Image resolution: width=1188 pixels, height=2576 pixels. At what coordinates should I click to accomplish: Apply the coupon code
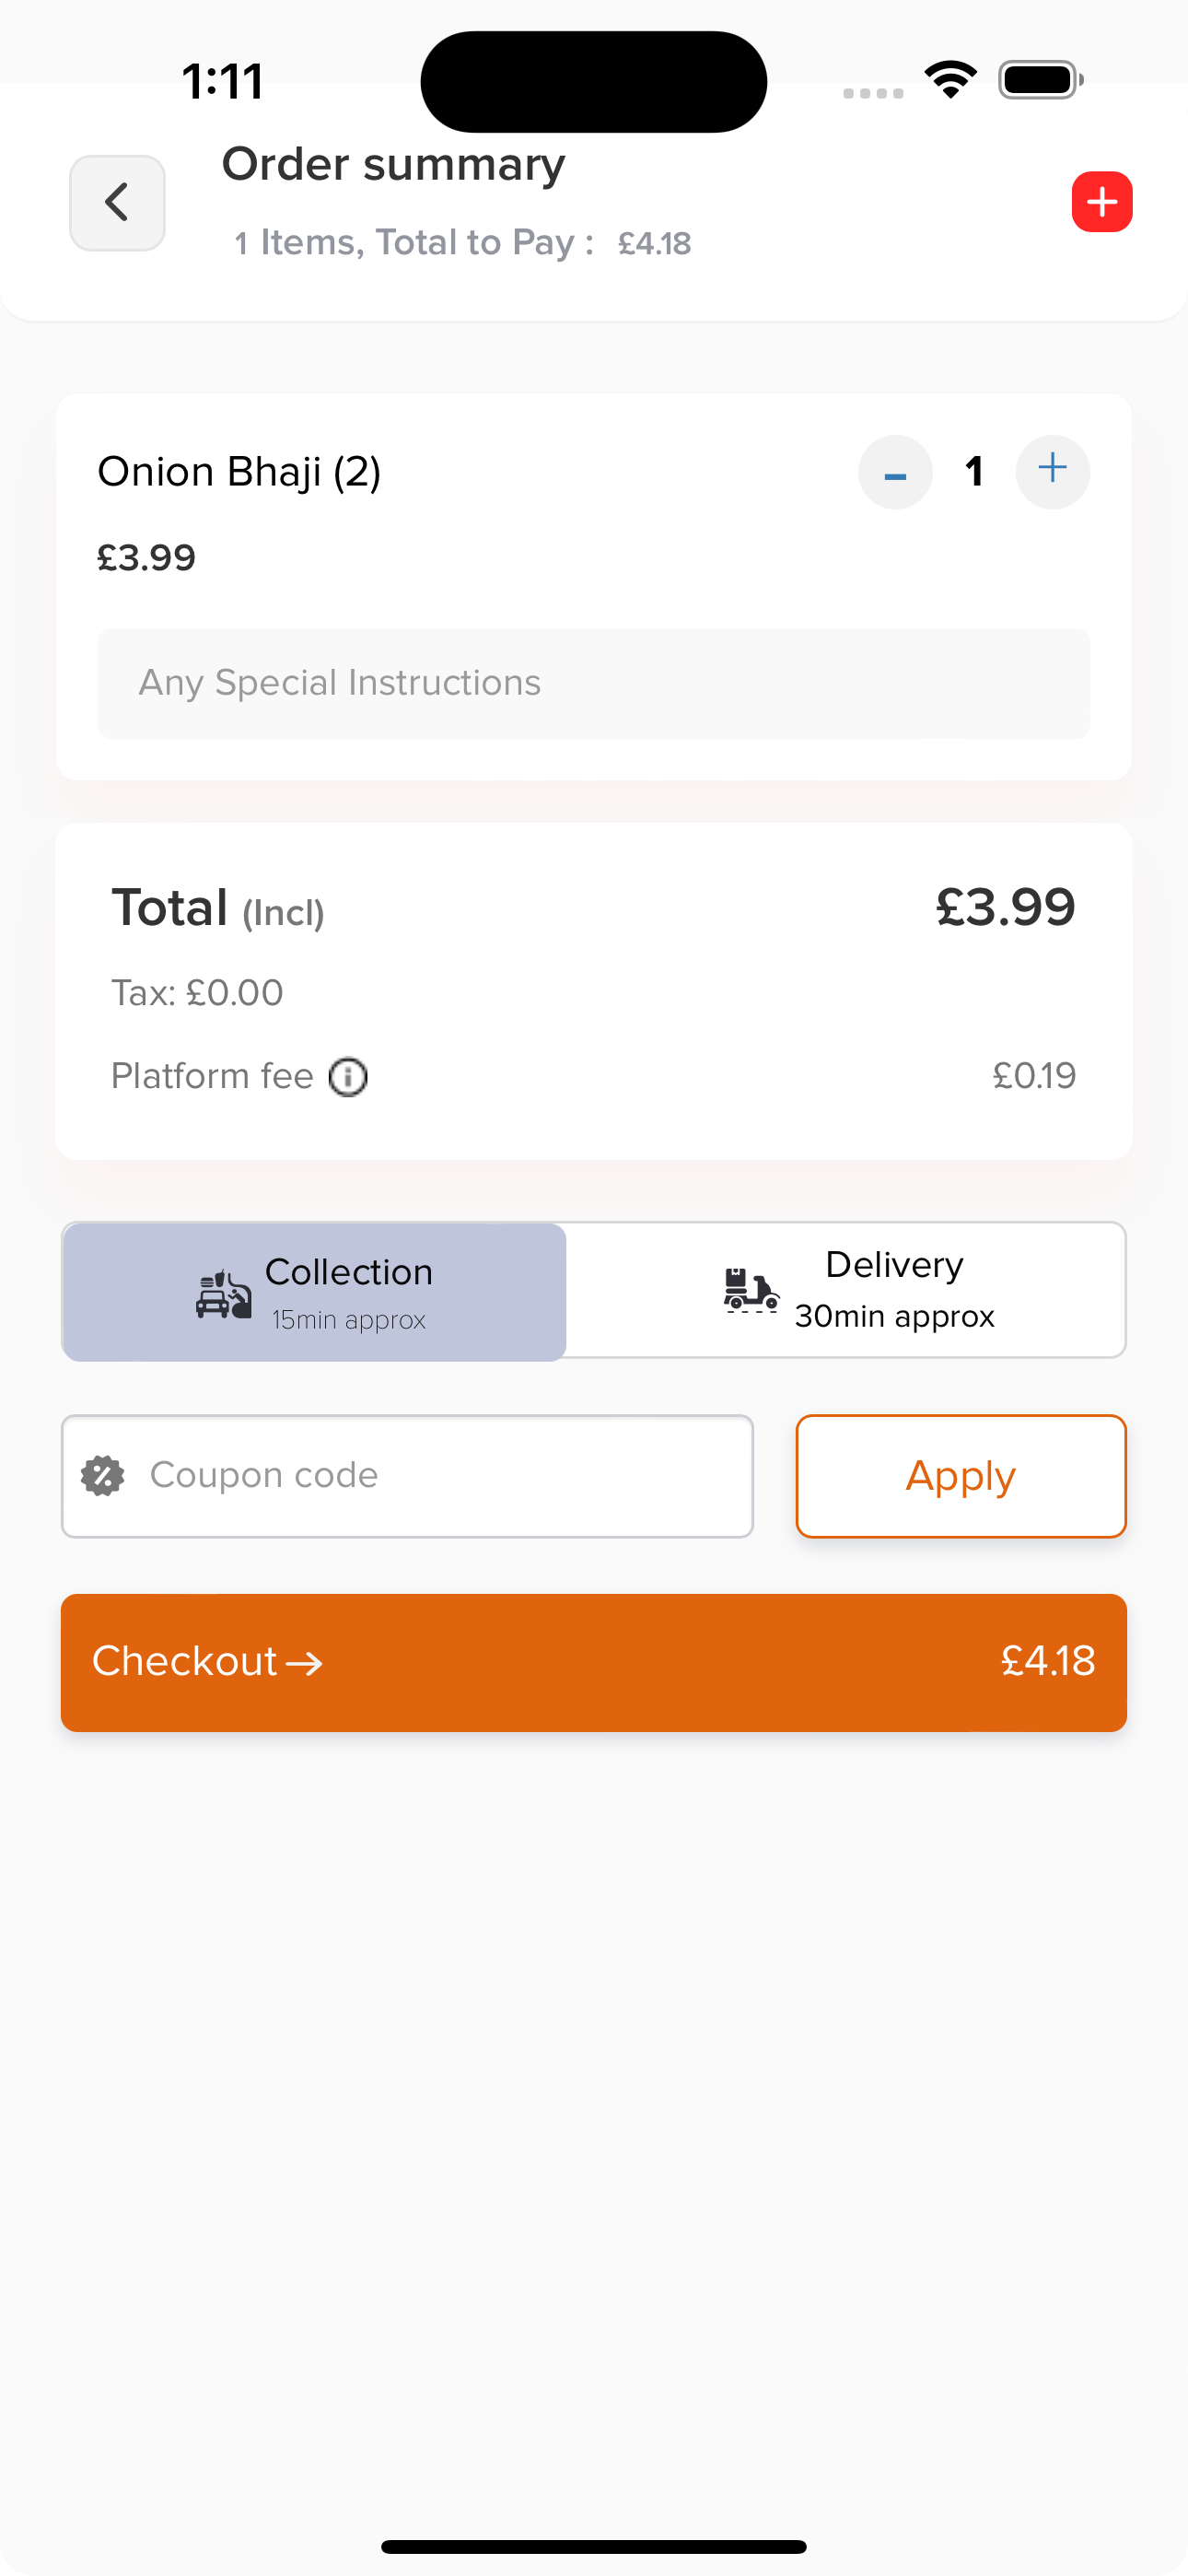click(x=961, y=1476)
